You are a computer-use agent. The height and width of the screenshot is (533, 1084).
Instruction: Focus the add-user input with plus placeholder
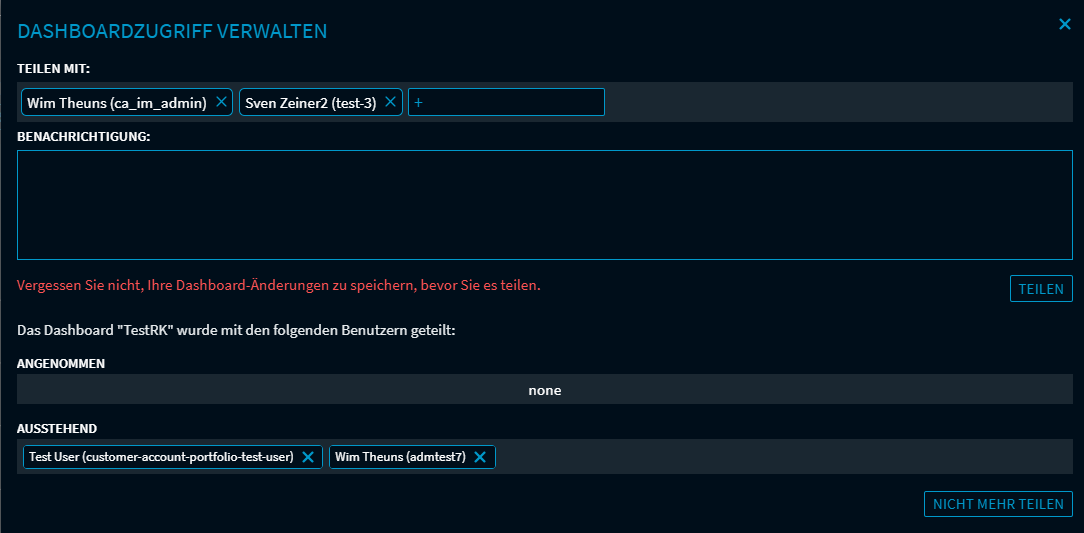point(506,102)
